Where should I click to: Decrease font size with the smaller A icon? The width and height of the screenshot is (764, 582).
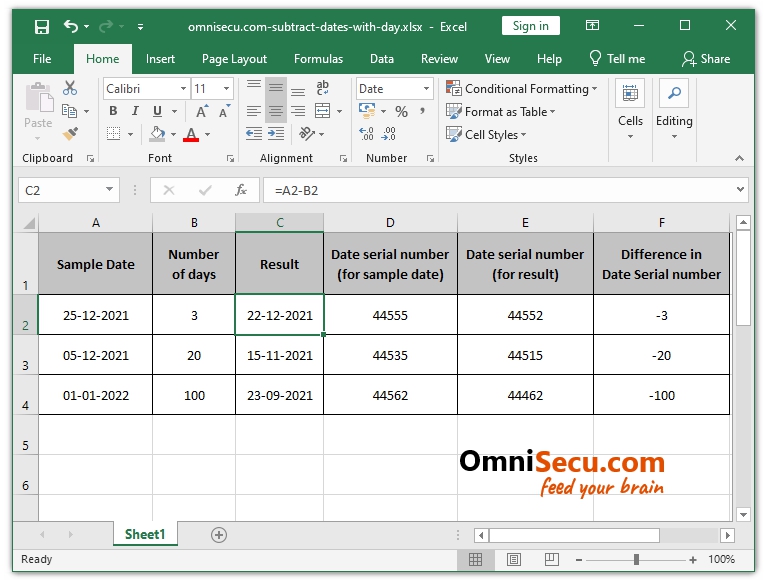225,112
